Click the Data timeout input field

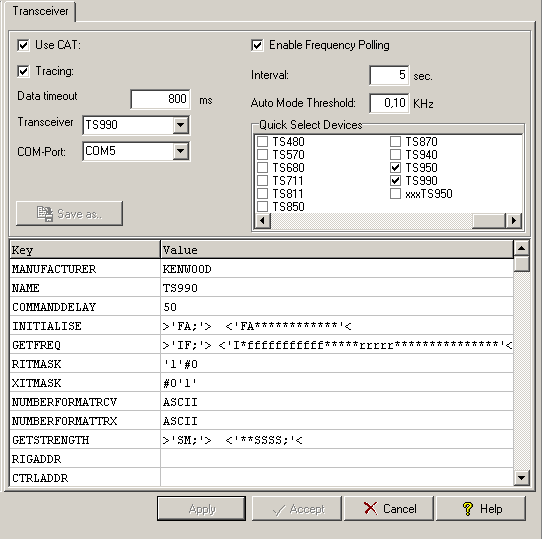(x=160, y=99)
